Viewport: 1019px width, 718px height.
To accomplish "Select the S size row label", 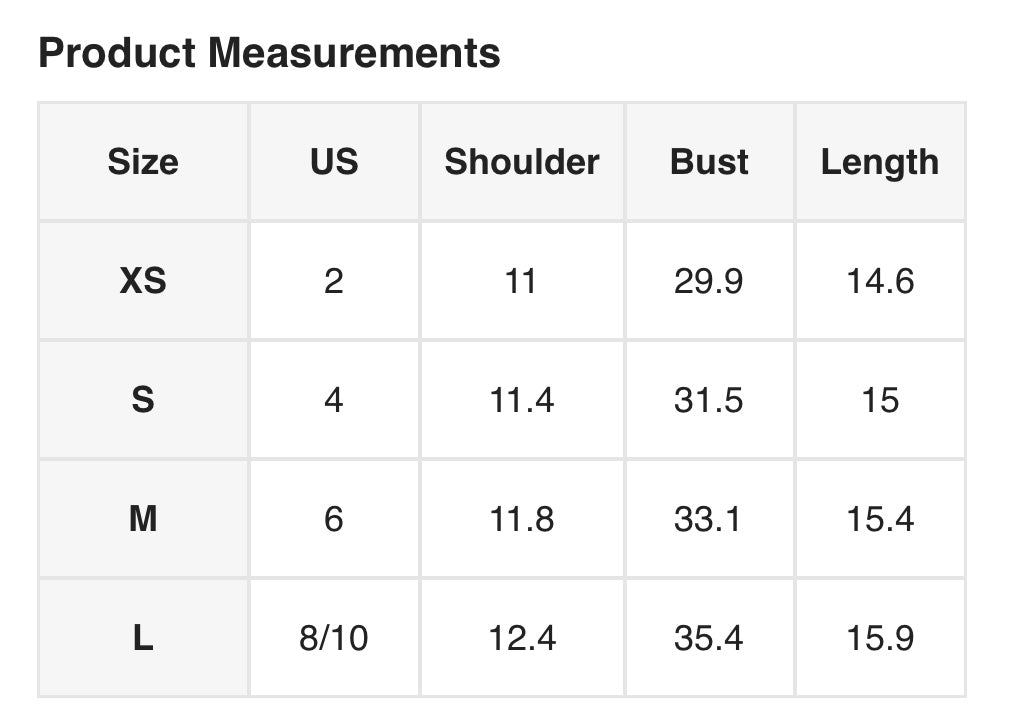I will 143,400.
